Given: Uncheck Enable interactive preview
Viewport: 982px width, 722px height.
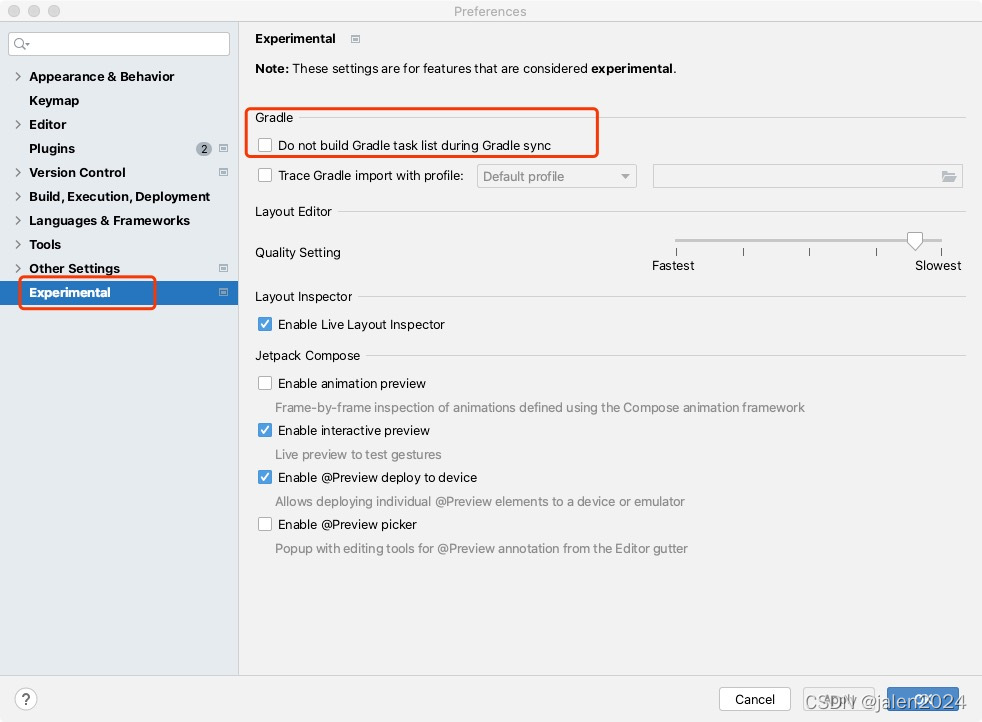Looking at the screenshot, I should coord(265,430).
